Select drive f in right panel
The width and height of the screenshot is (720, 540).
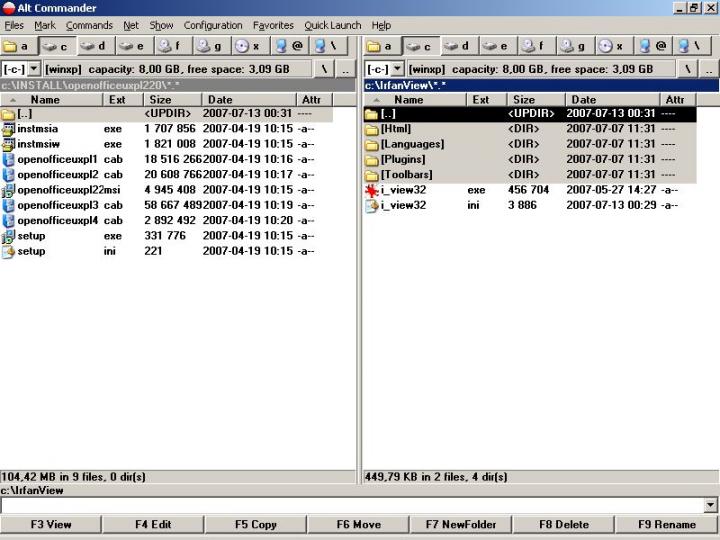point(535,46)
